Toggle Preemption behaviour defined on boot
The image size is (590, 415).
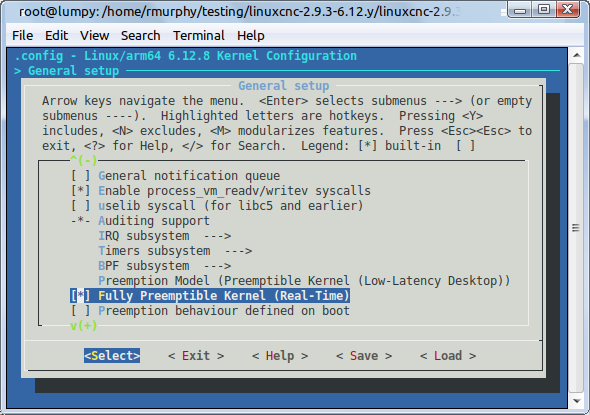[210, 311]
